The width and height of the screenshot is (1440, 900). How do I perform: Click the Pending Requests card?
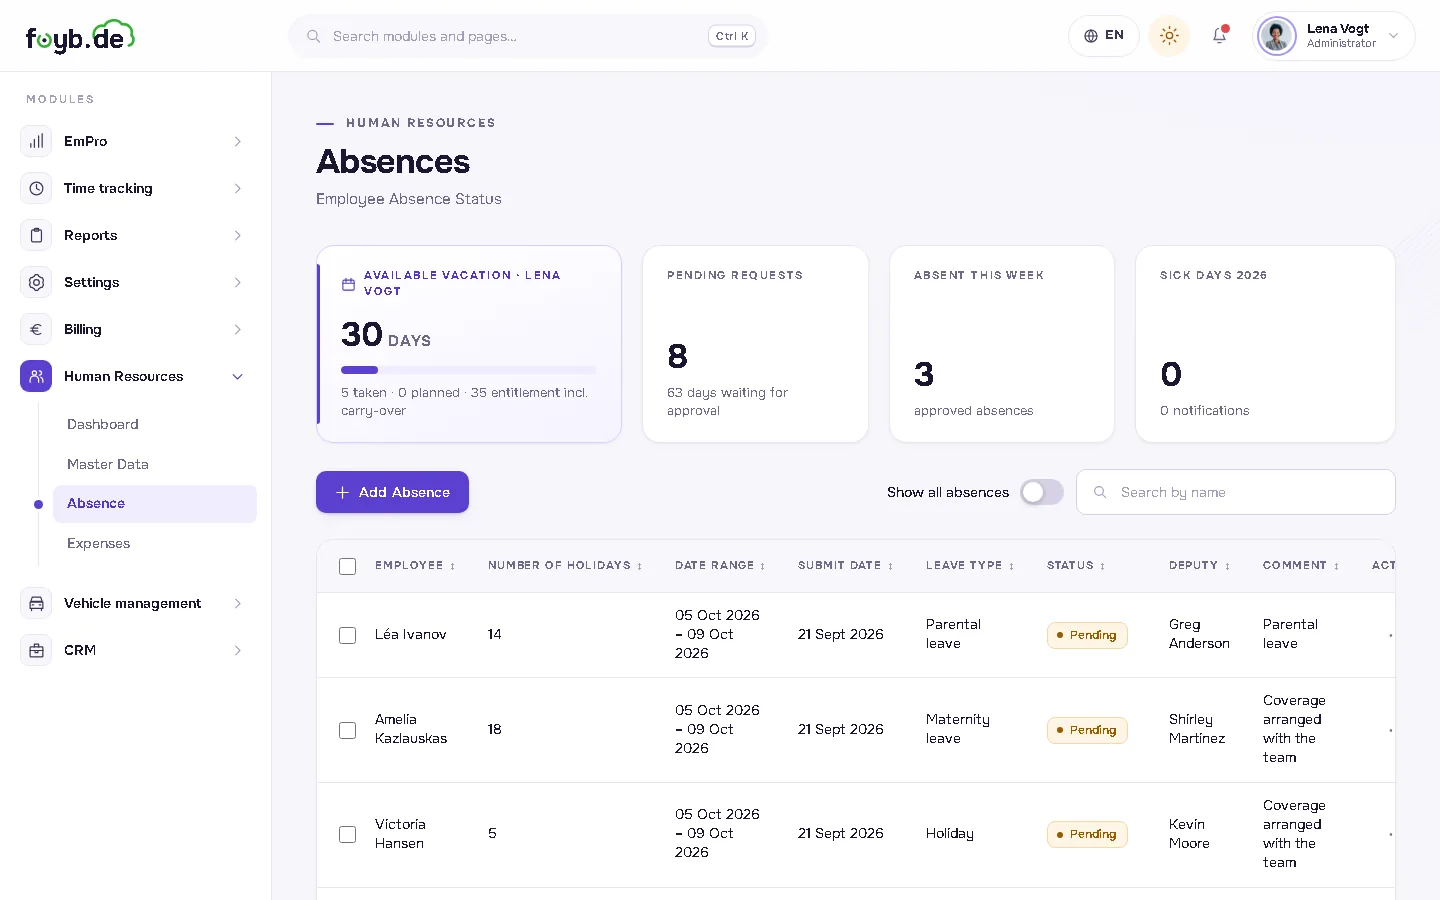[755, 344]
